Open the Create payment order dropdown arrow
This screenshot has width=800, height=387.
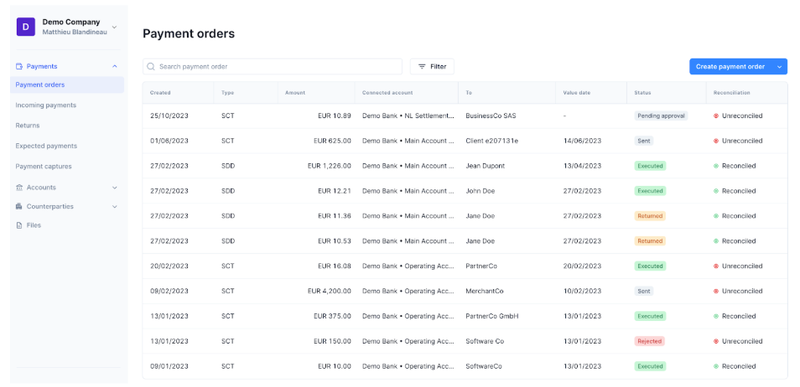pos(780,66)
